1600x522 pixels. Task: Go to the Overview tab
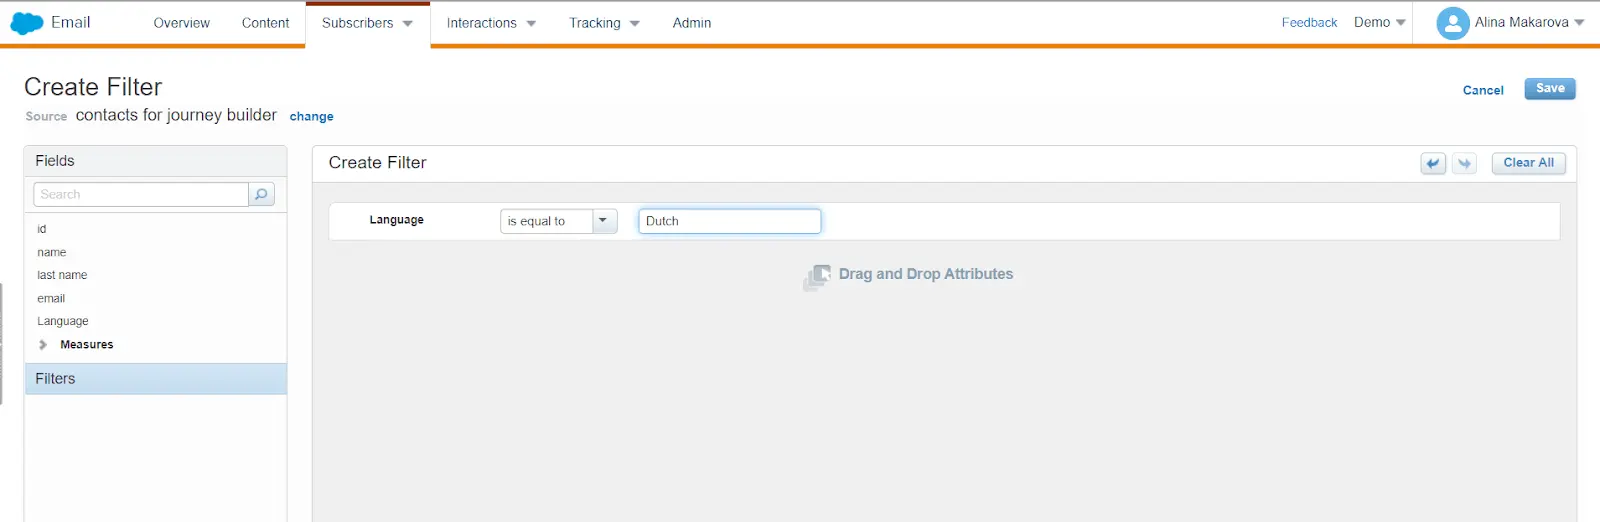tap(181, 23)
